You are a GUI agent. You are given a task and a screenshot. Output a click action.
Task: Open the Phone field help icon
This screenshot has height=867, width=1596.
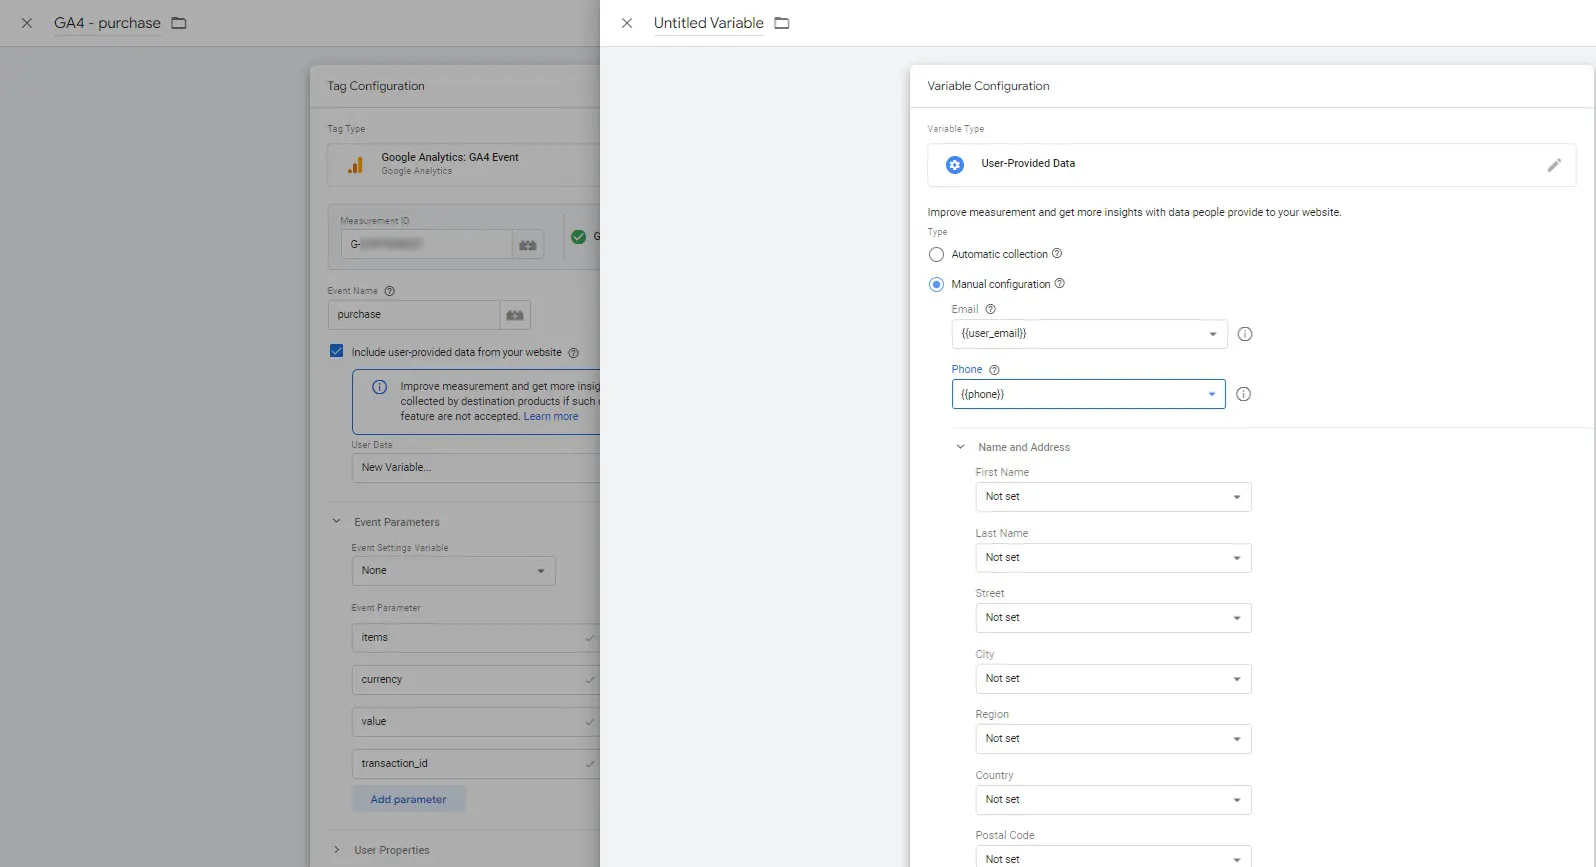point(995,370)
